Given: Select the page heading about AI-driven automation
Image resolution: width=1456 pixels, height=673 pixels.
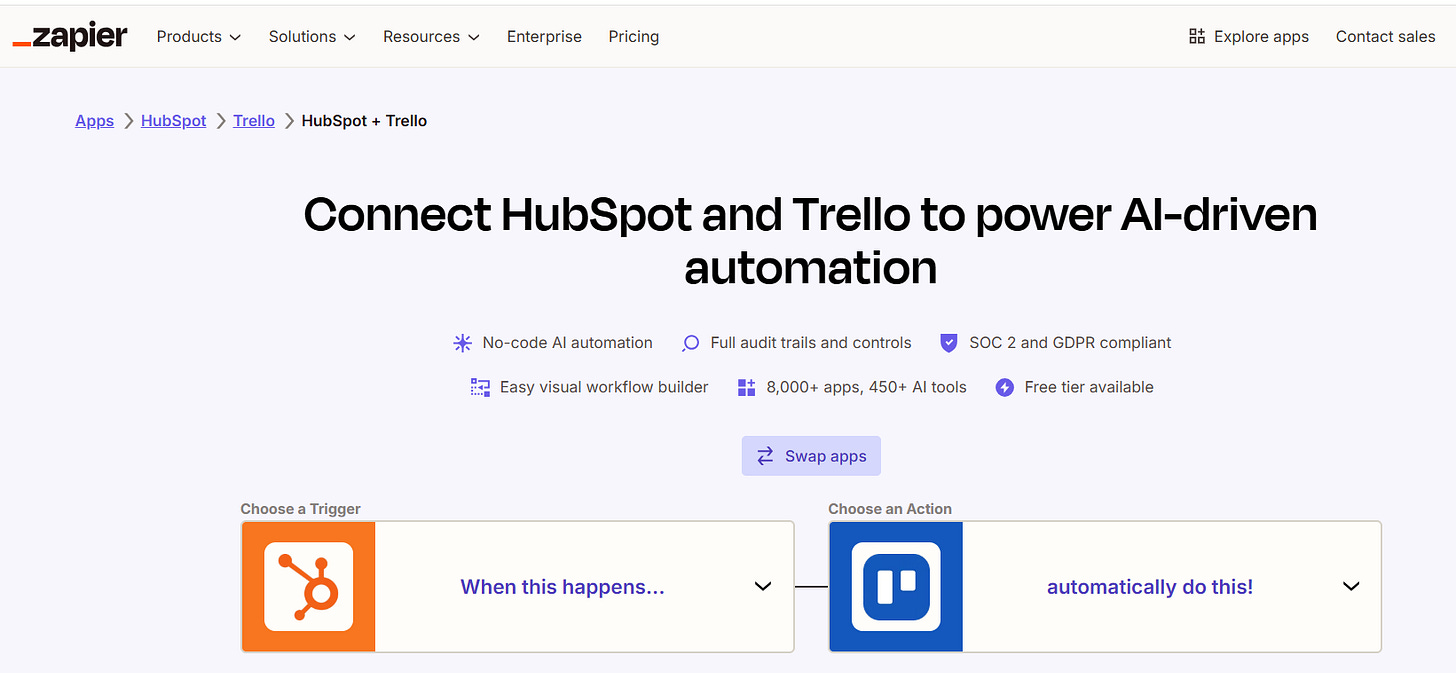Looking at the screenshot, I should [x=810, y=241].
